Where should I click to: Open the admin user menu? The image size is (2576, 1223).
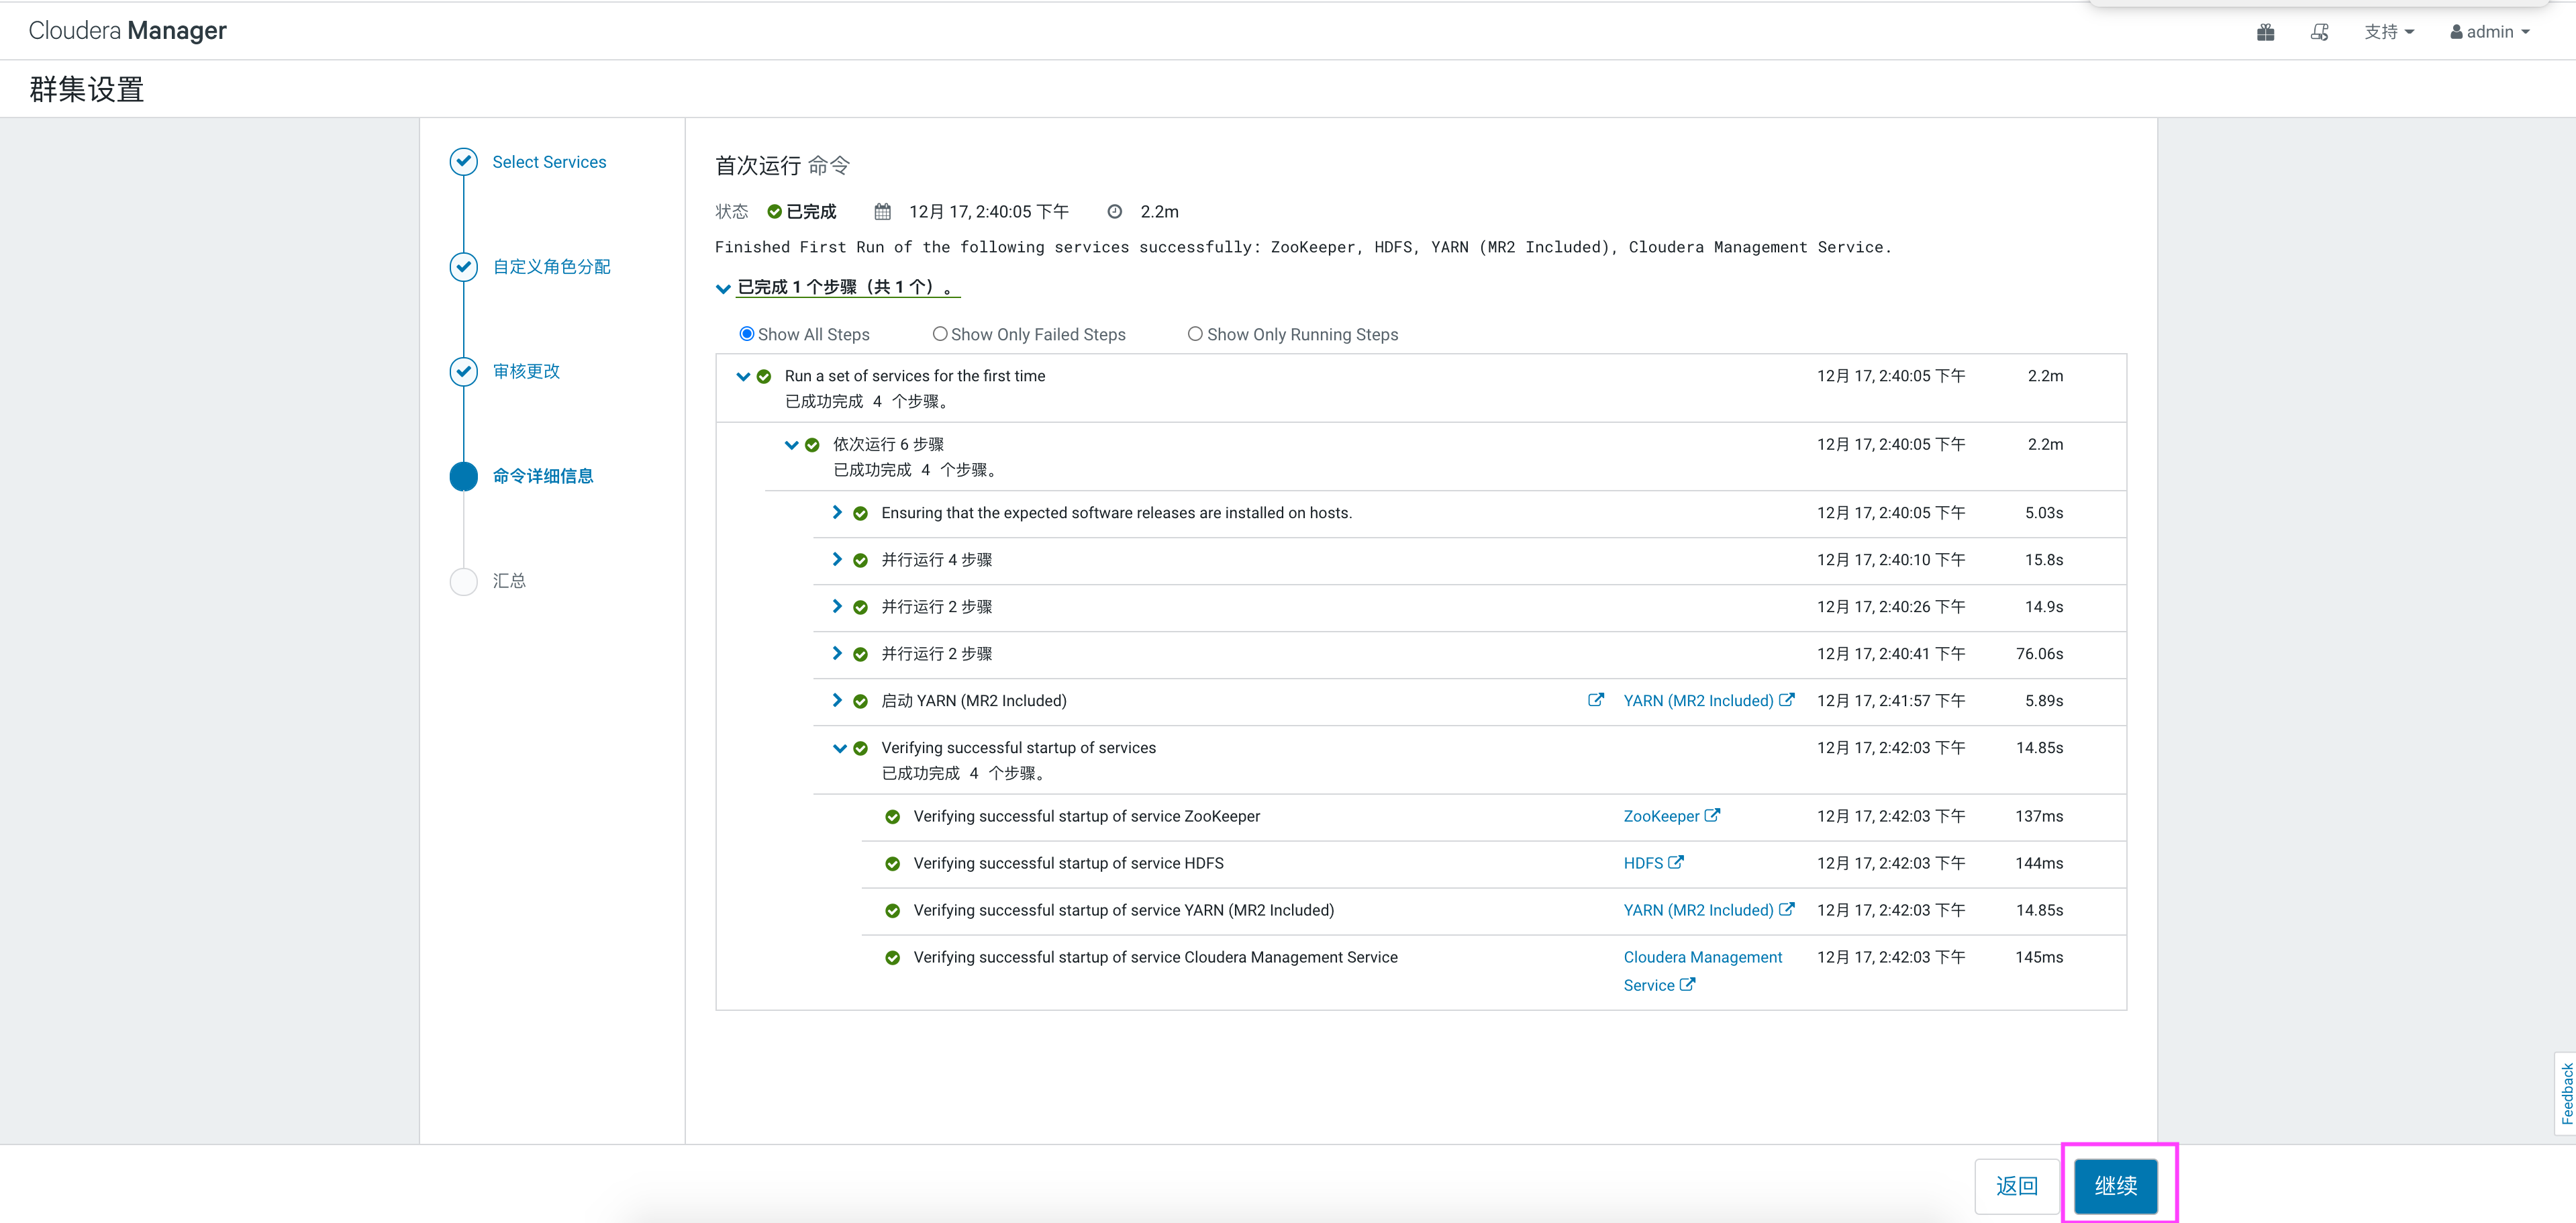2489,32
